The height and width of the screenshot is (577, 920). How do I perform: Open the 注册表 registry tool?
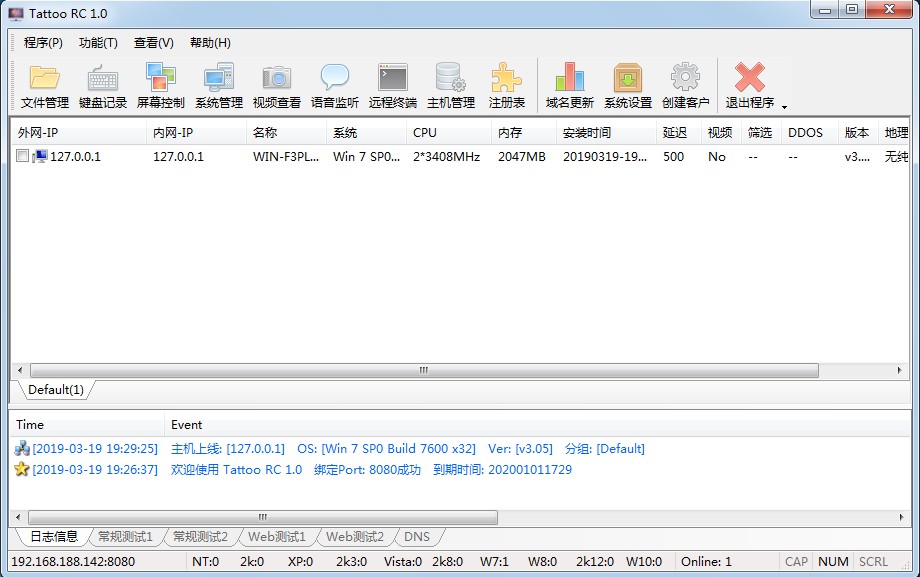506,86
